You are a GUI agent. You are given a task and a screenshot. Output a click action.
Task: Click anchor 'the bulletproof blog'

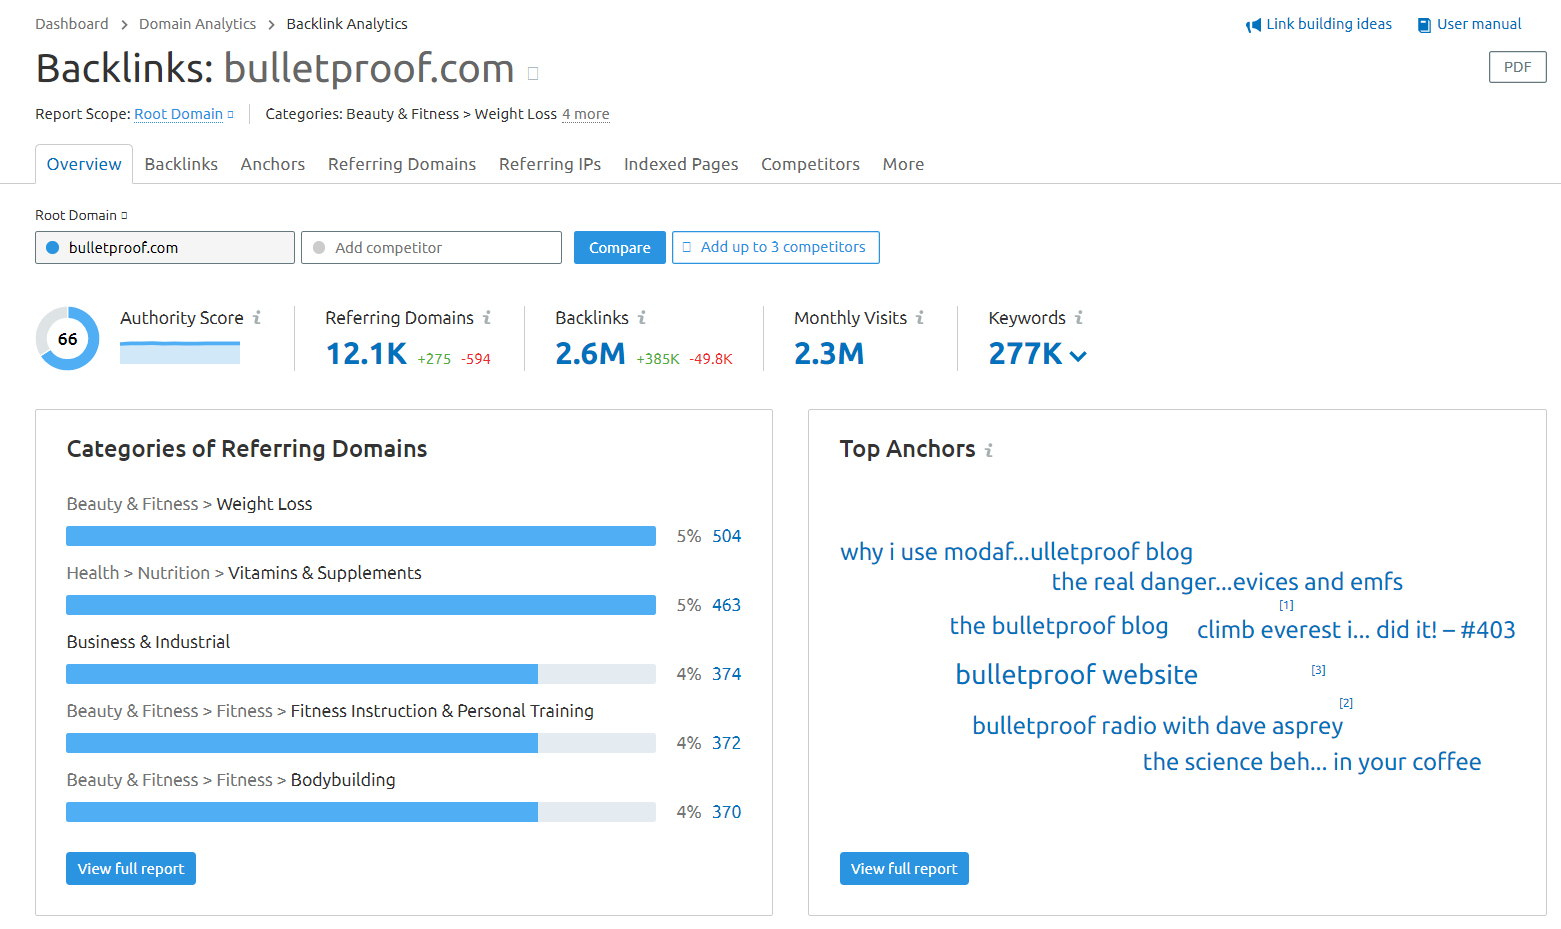coord(1059,626)
